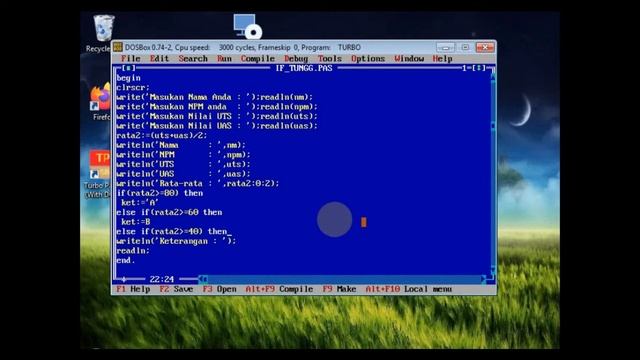Click the 'if(rata2>=80) then' line
Image resolution: width=640 pixels, height=360 pixels.
[160, 193]
